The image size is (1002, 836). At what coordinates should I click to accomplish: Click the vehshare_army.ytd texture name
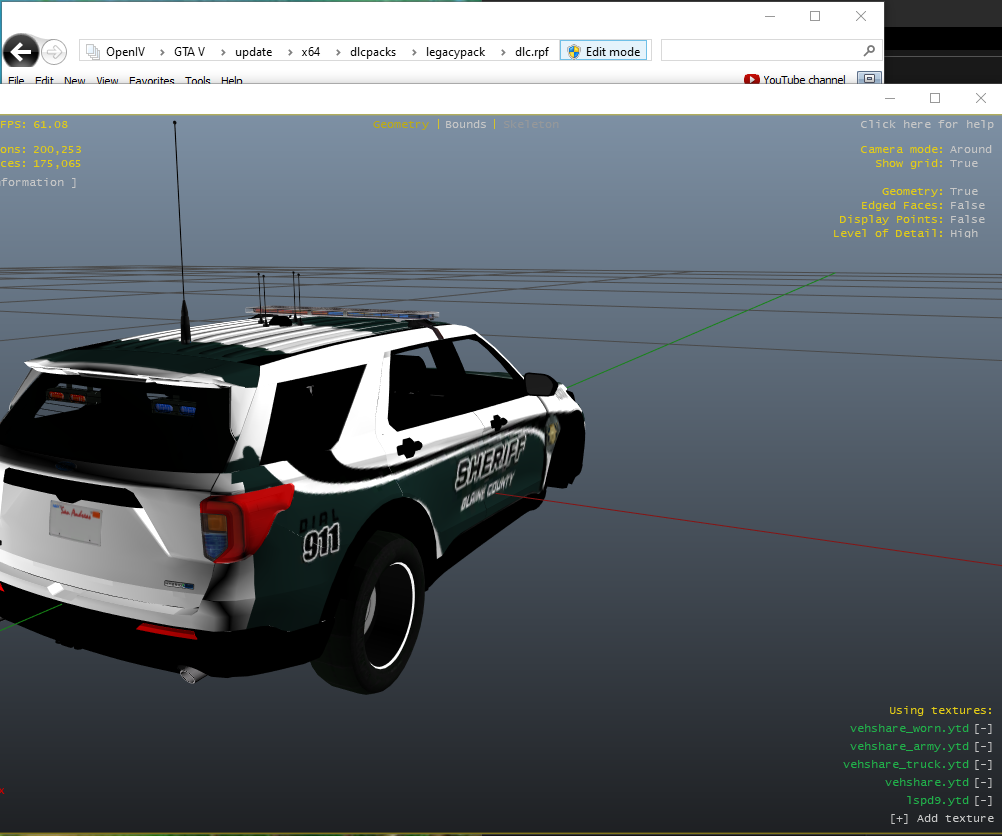909,746
